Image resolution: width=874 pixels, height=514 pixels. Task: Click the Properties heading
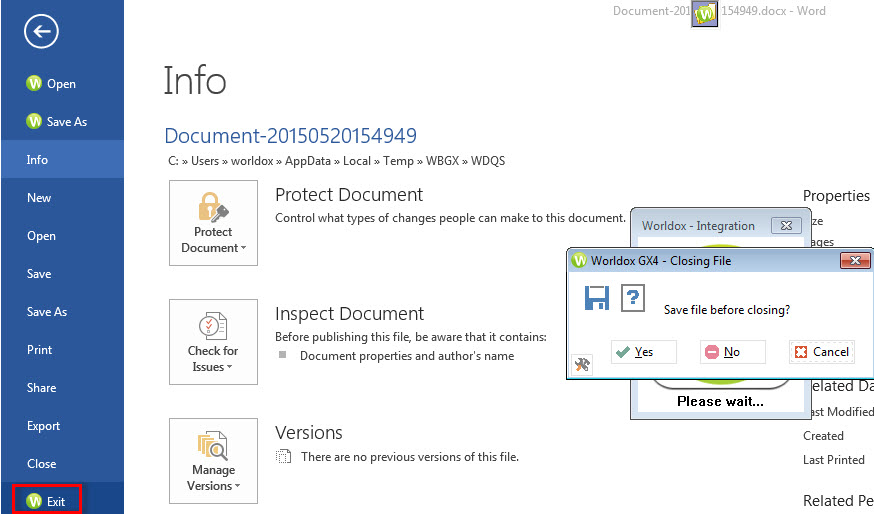tap(836, 196)
